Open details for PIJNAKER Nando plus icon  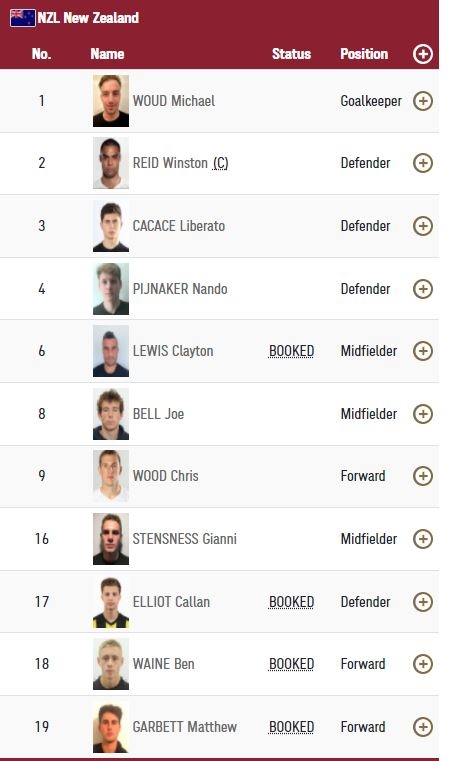(422, 289)
